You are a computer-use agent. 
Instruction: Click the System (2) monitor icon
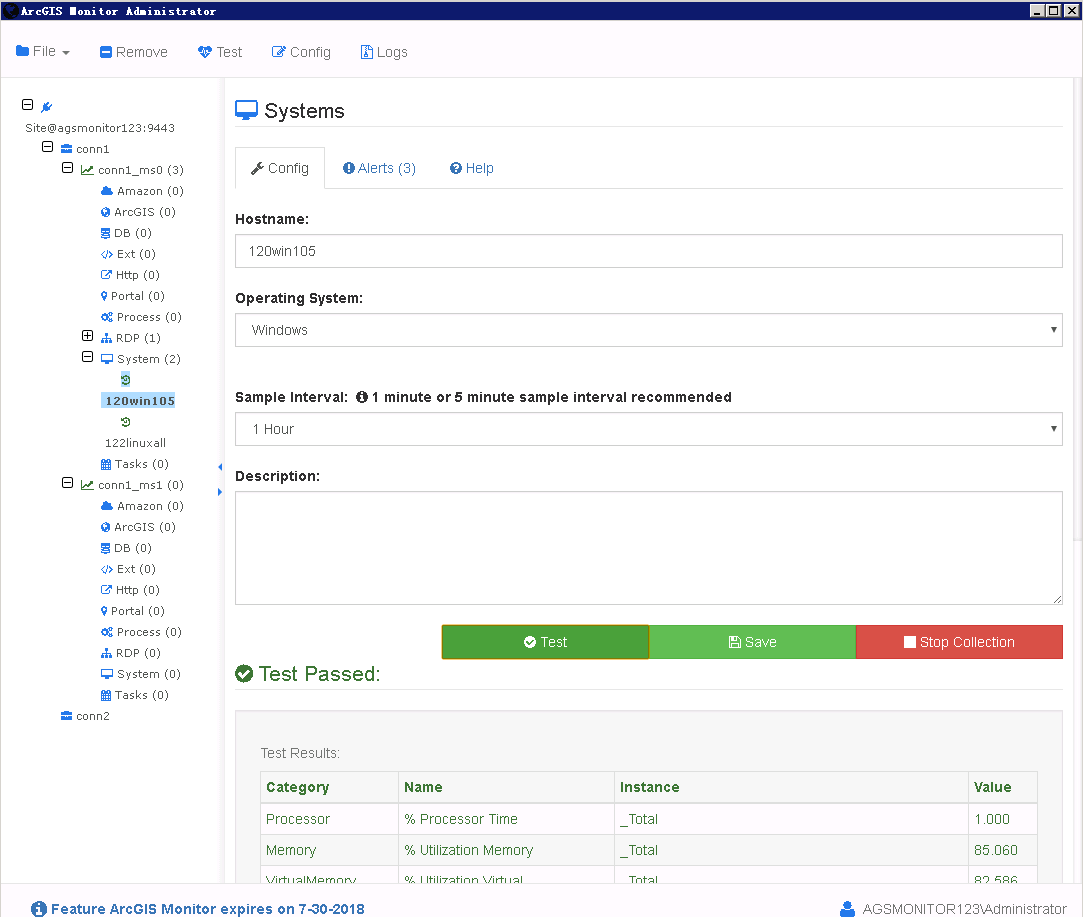tap(107, 359)
